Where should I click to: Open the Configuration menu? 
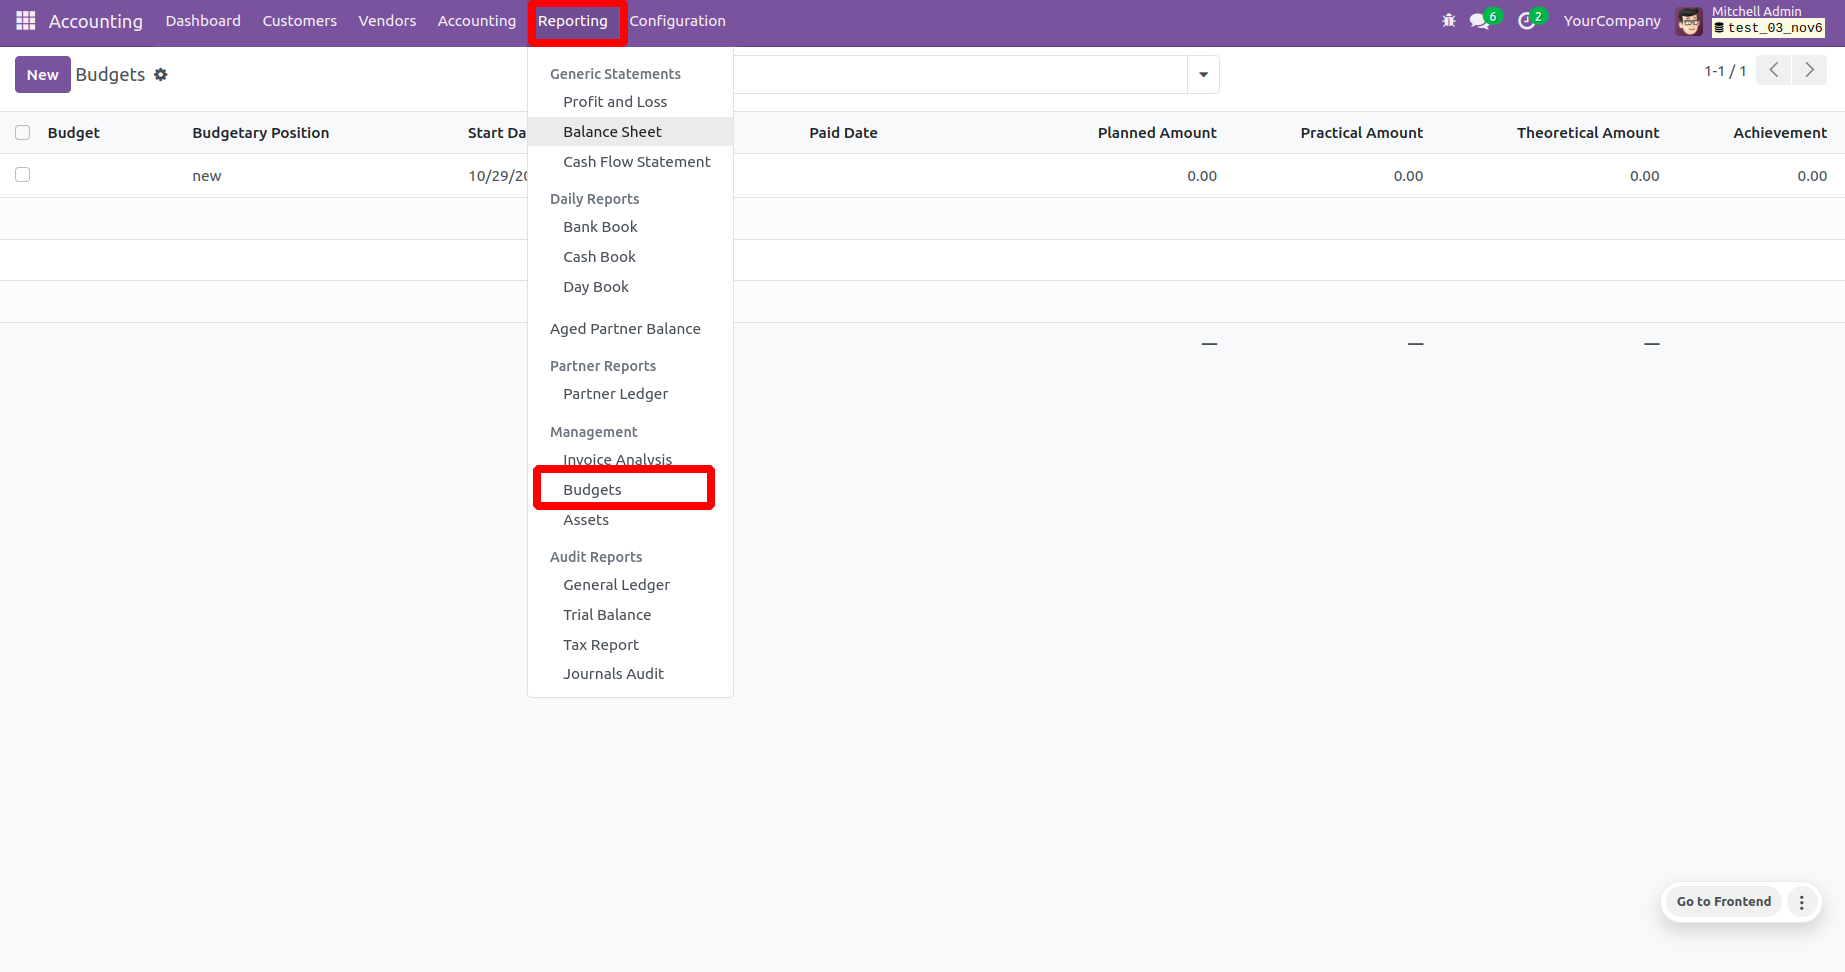pos(677,21)
